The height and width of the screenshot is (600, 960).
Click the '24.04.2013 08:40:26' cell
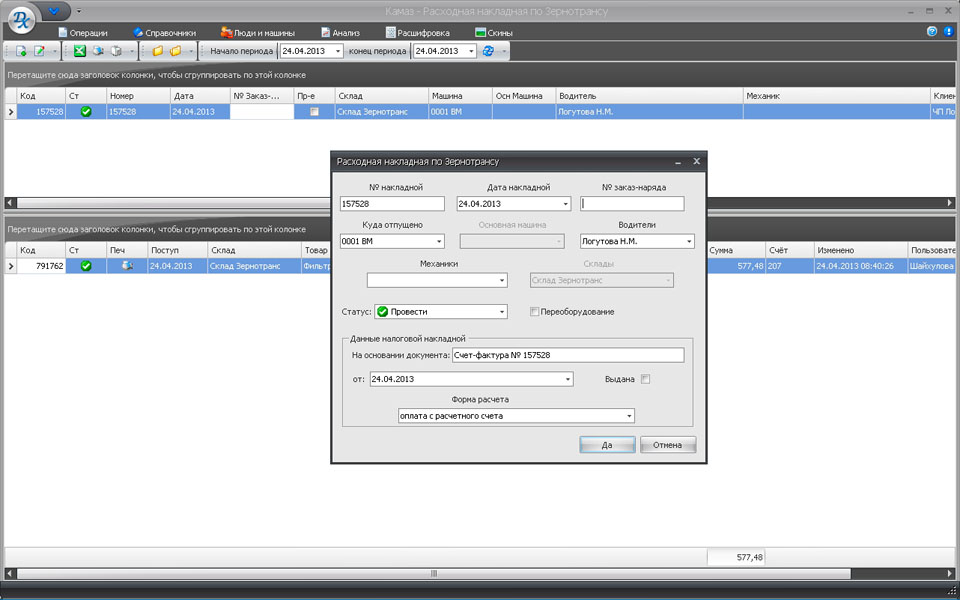click(x=861, y=266)
